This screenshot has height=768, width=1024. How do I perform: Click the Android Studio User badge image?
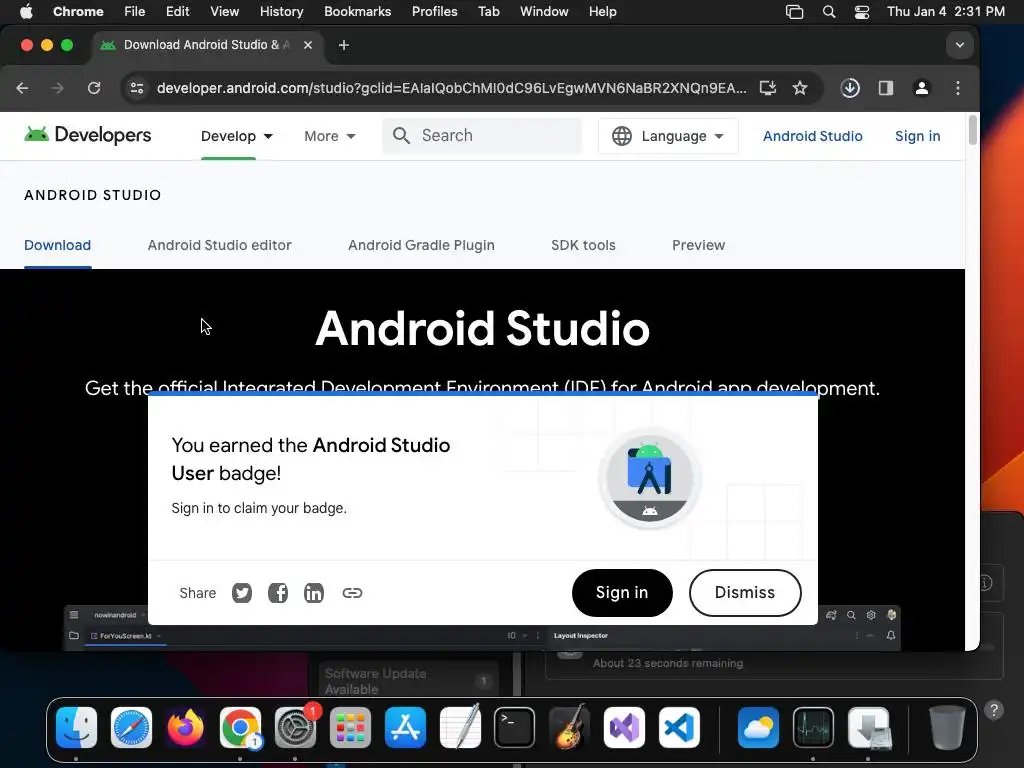click(x=650, y=478)
